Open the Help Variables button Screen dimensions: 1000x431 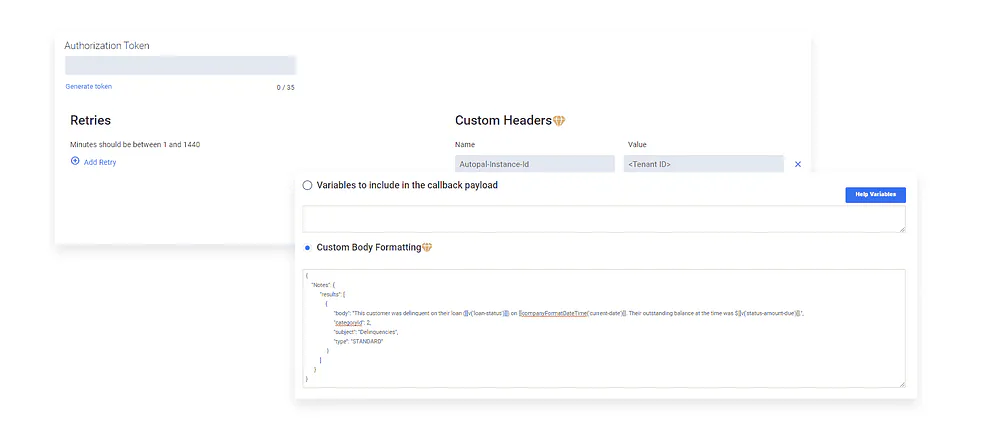click(876, 195)
